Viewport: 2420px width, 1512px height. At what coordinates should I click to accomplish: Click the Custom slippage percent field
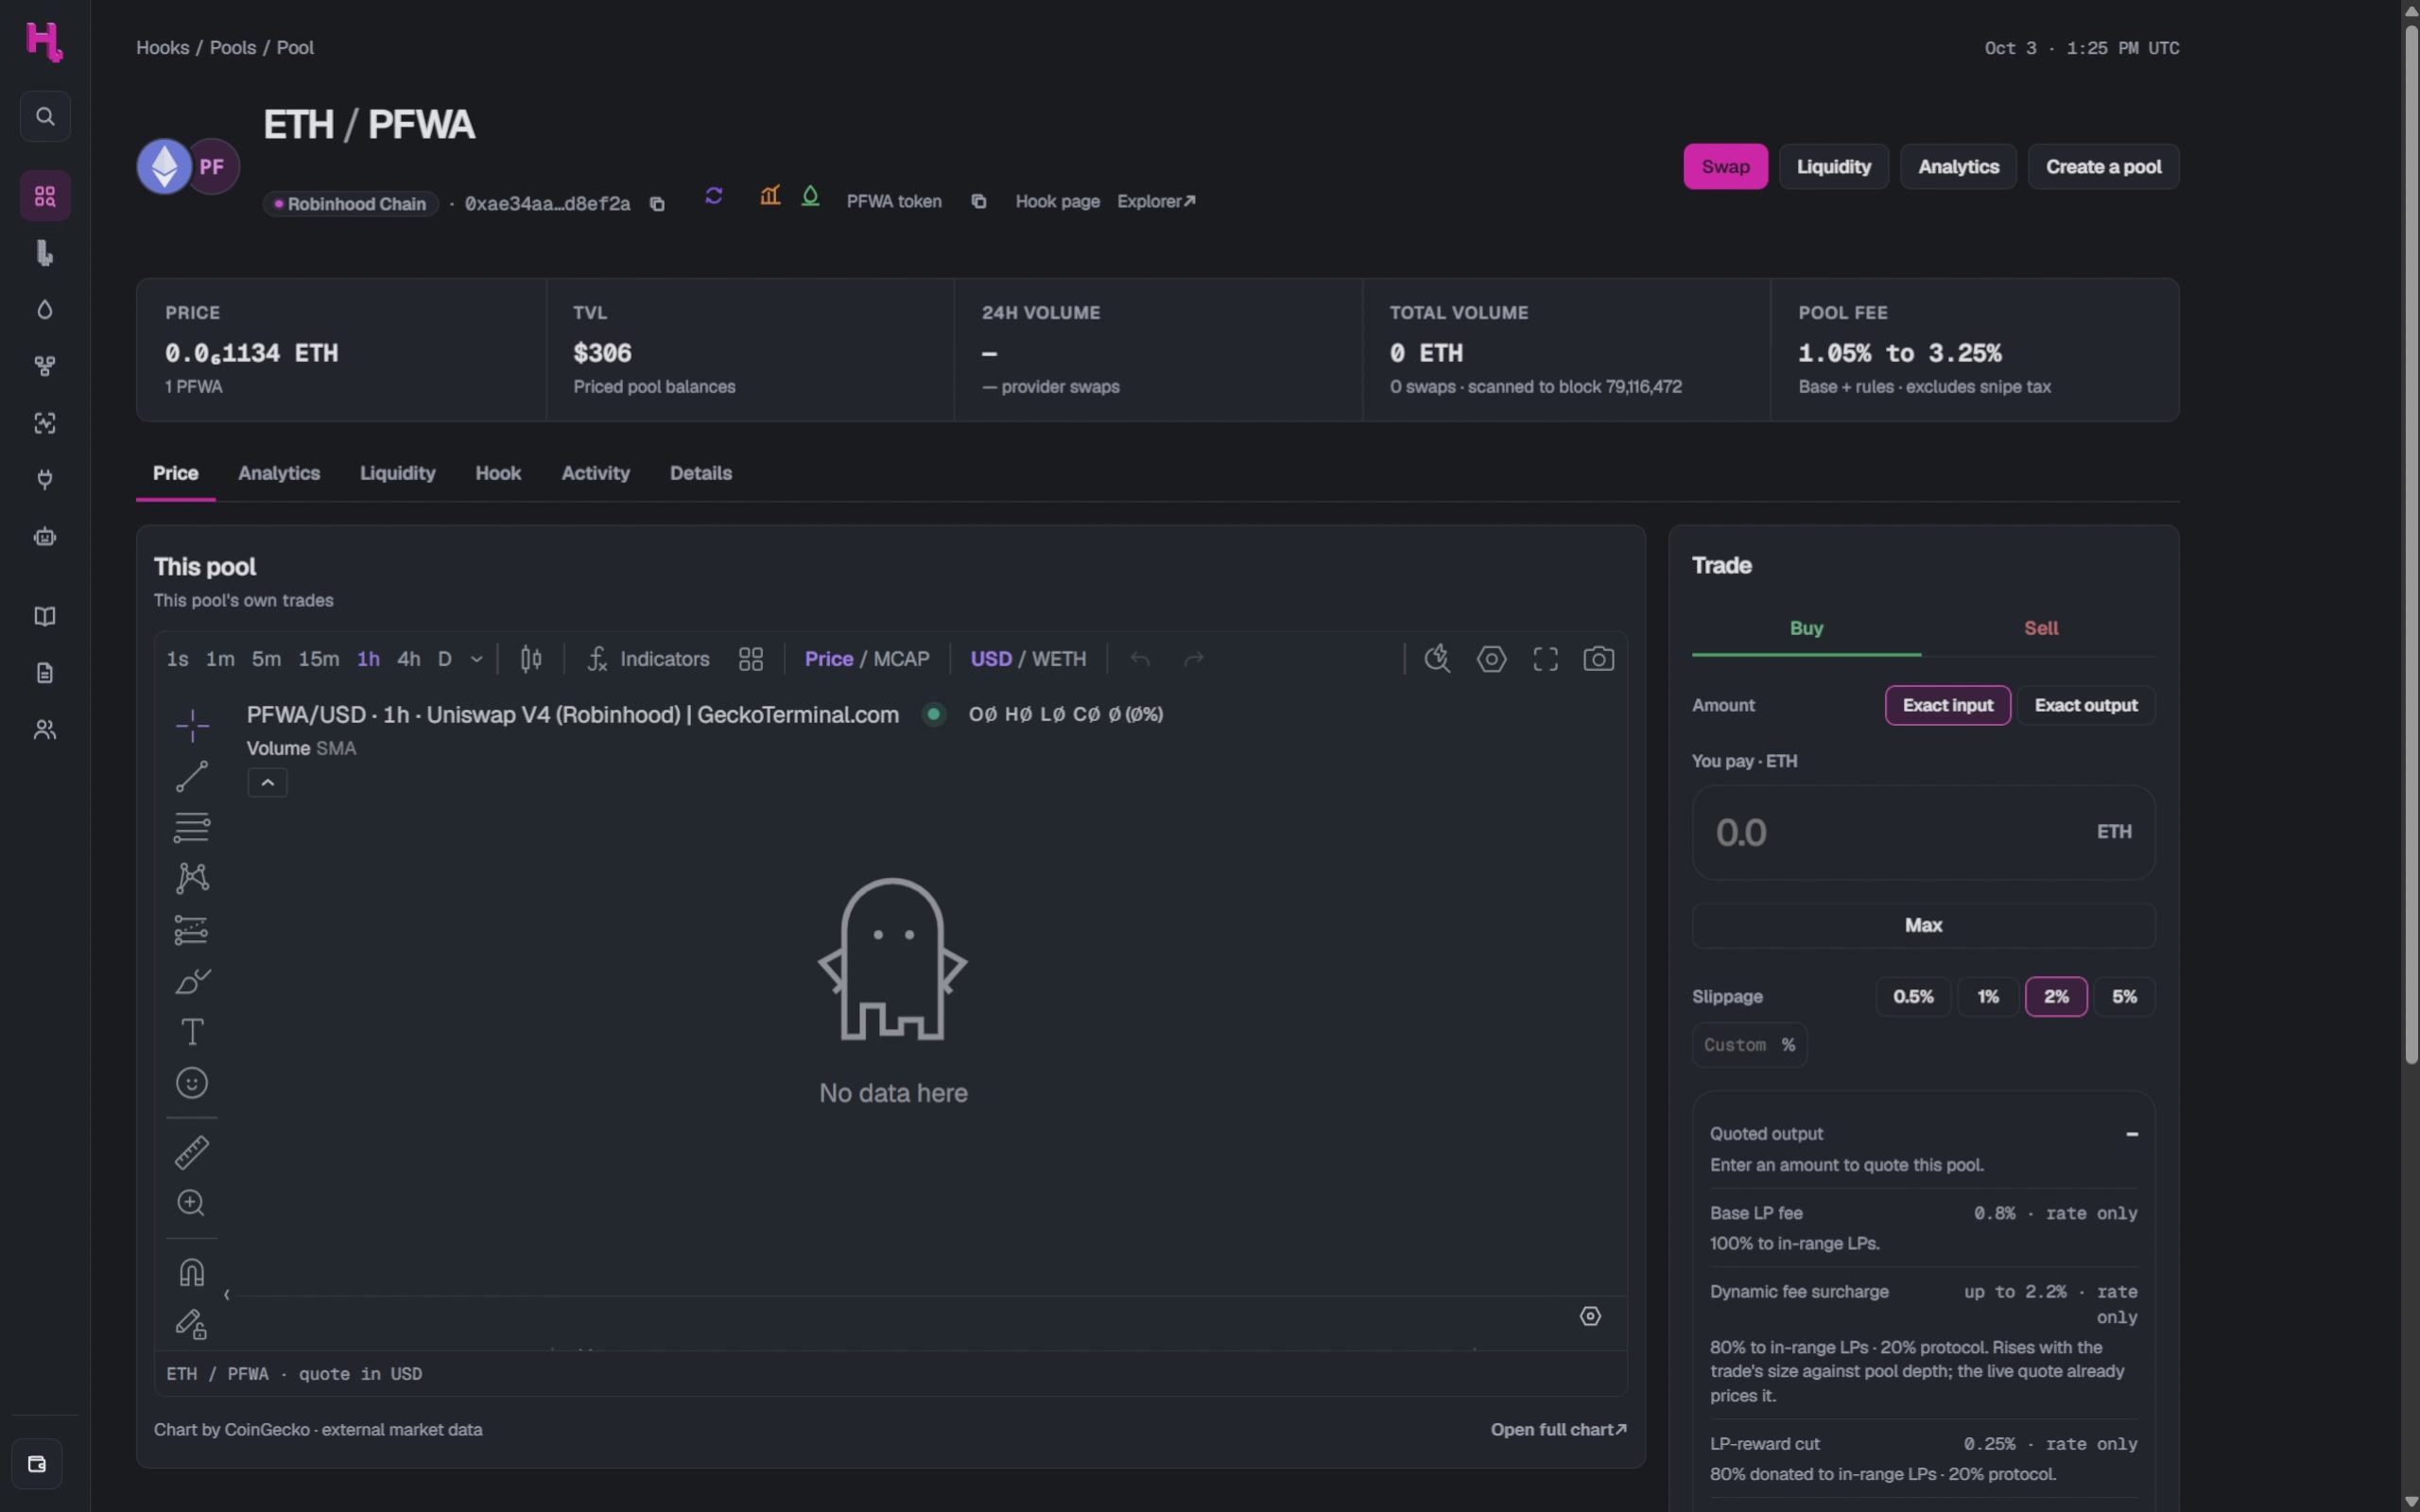coord(1749,1045)
